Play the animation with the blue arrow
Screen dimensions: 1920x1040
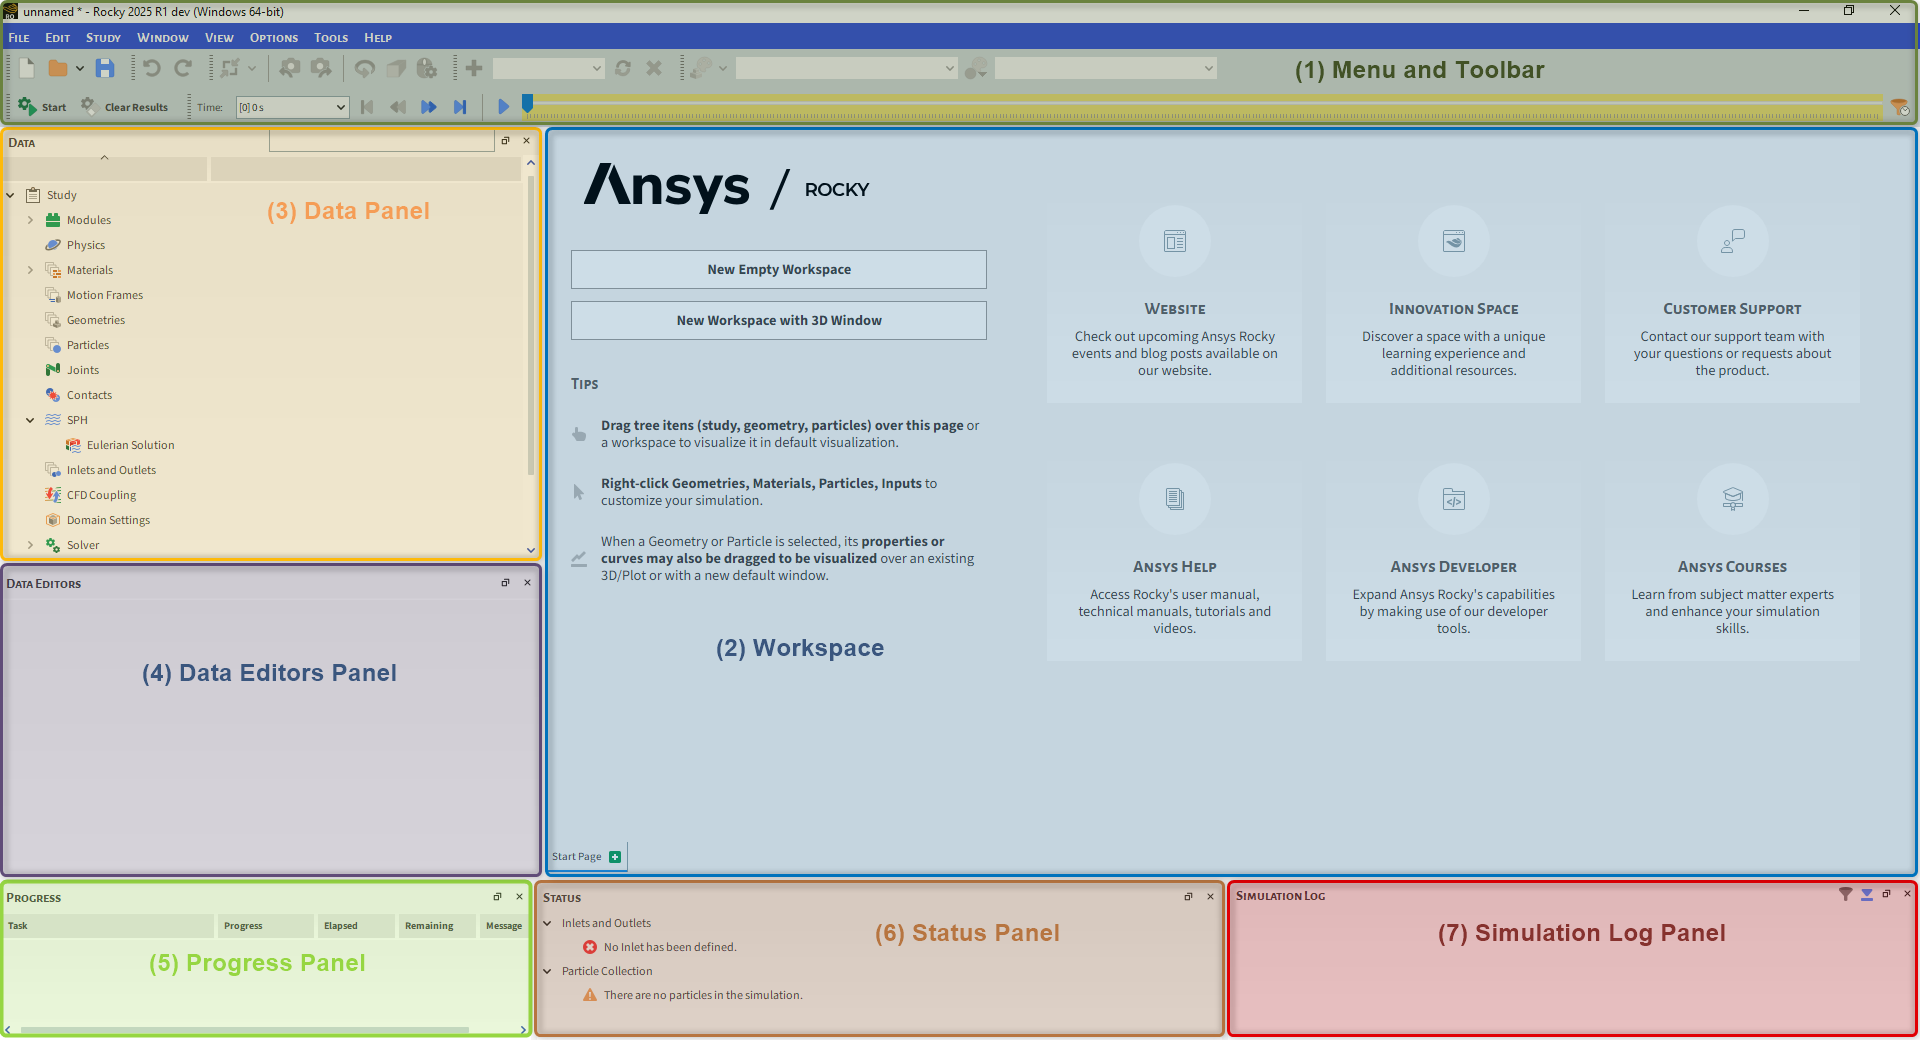tap(503, 107)
